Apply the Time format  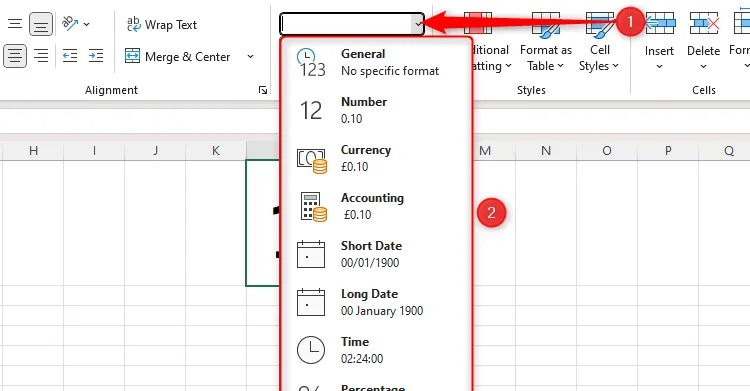tap(376, 350)
